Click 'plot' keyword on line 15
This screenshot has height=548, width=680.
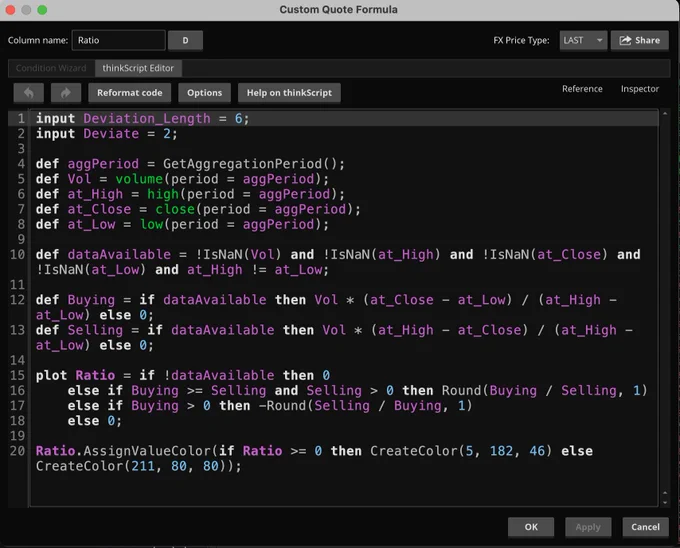click(x=51, y=376)
